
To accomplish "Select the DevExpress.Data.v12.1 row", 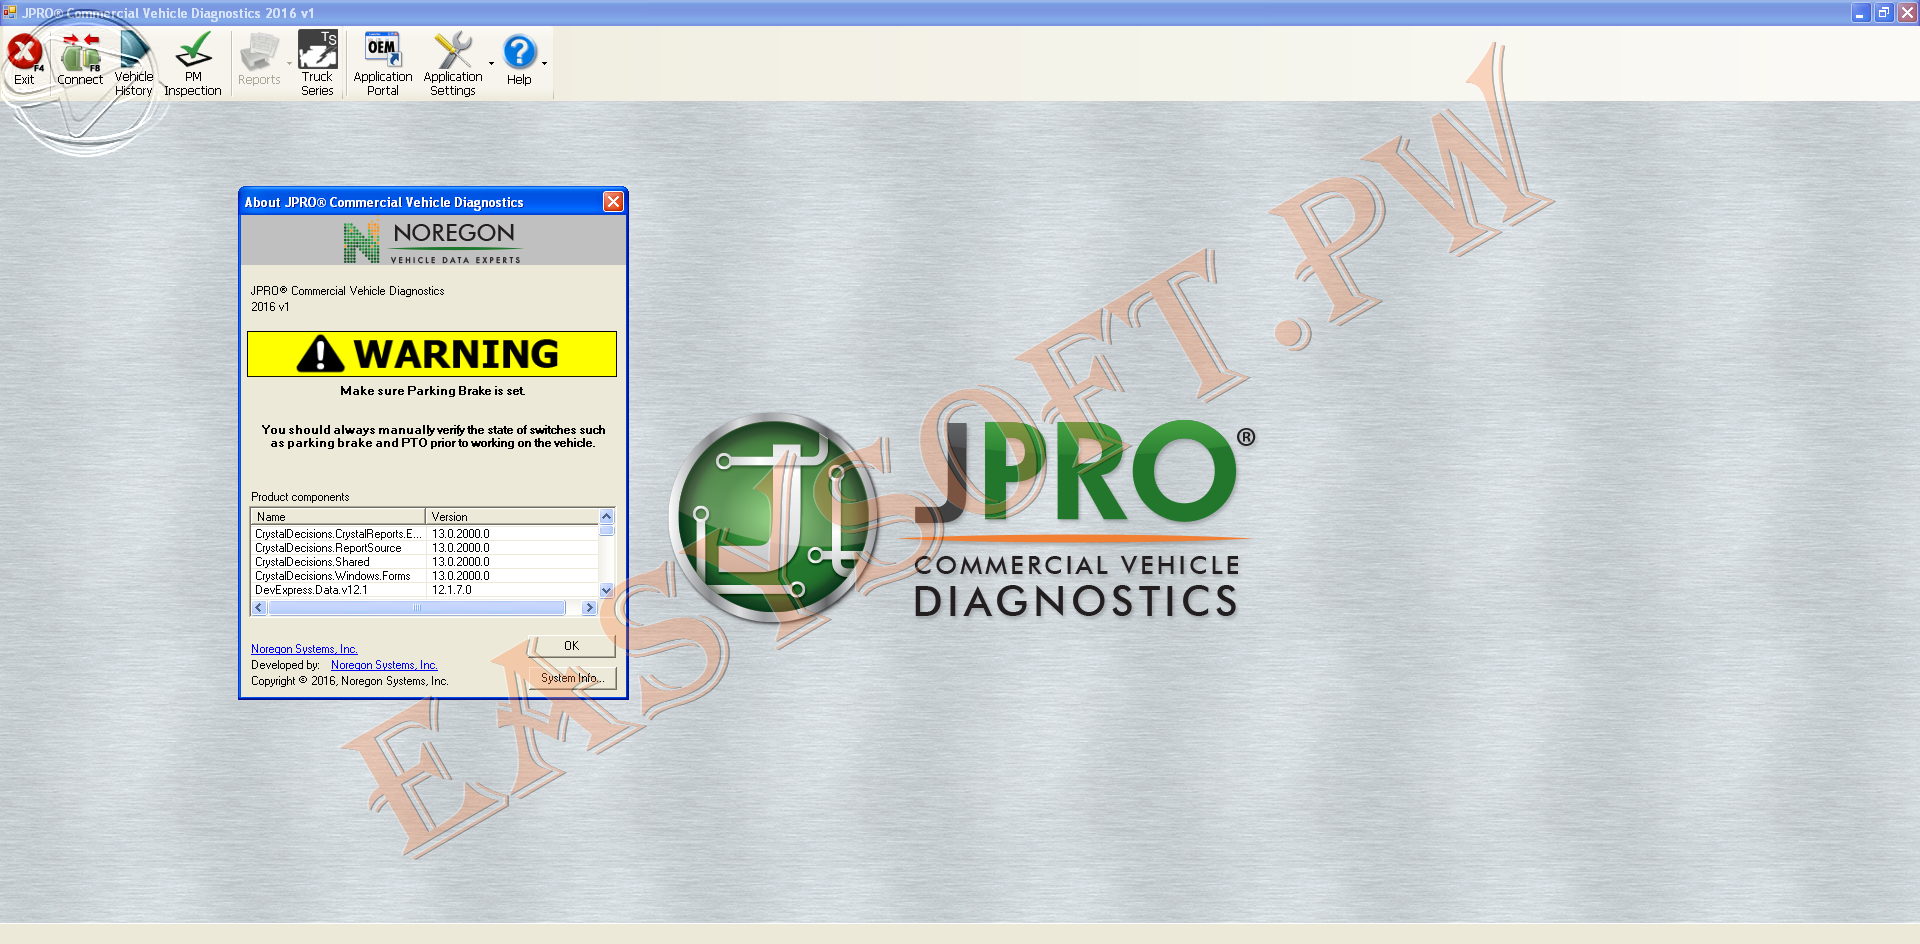I will (x=424, y=590).
